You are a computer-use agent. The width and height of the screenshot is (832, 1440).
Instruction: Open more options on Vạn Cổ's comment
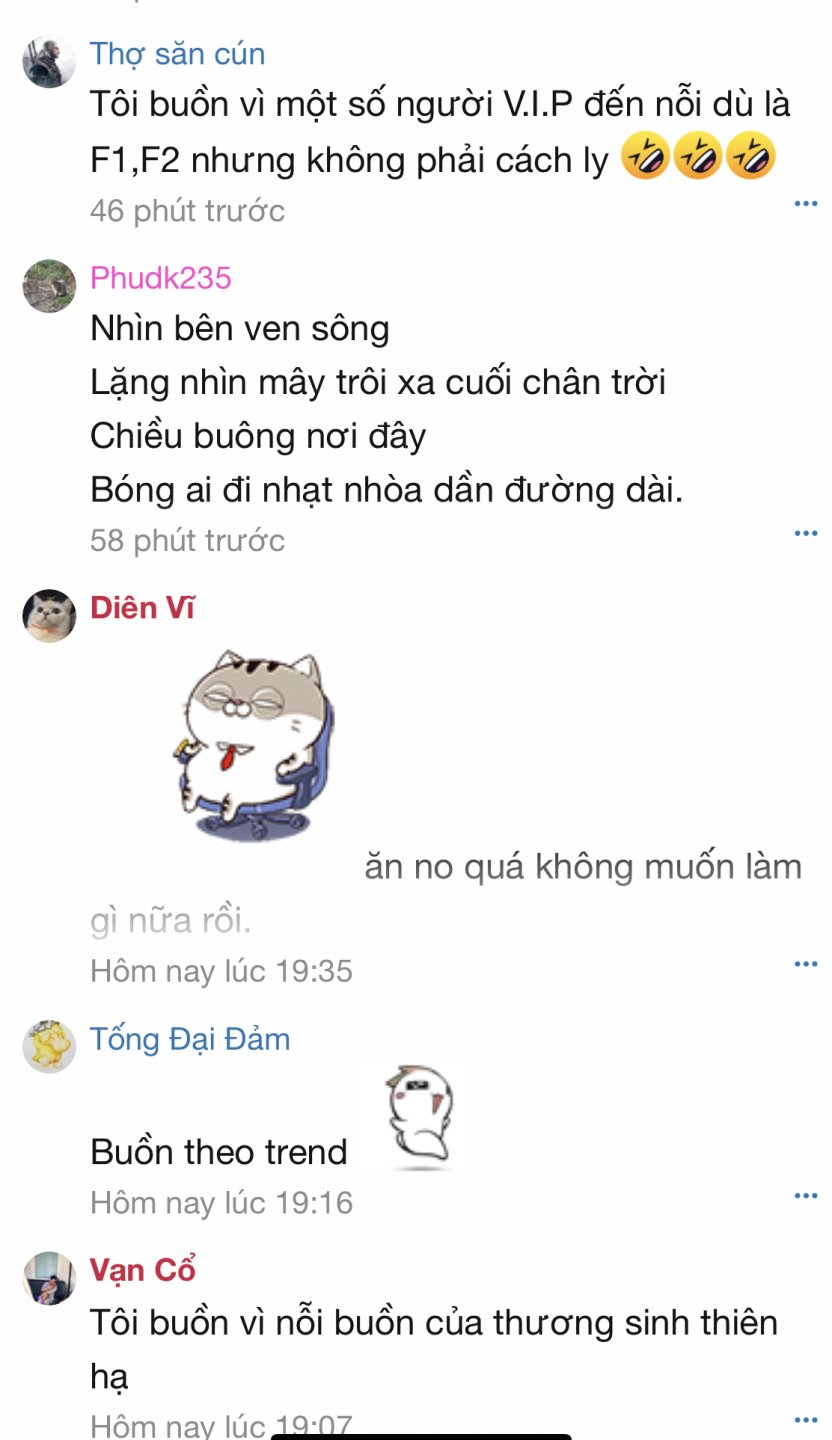(x=806, y=1418)
